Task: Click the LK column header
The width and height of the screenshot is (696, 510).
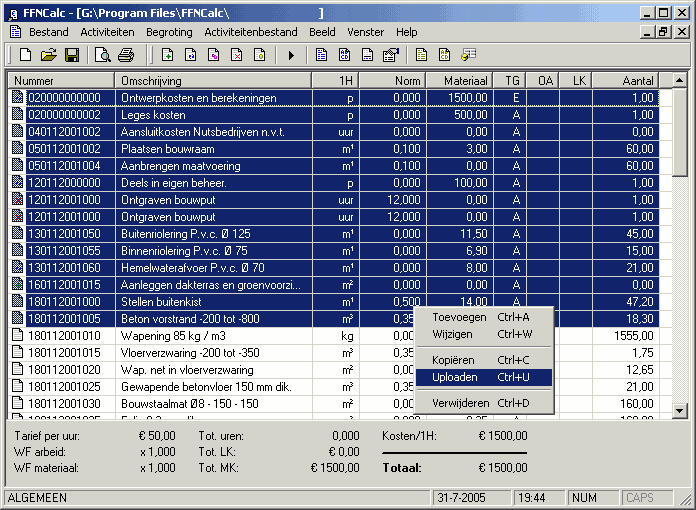Action: coord(576,81)
